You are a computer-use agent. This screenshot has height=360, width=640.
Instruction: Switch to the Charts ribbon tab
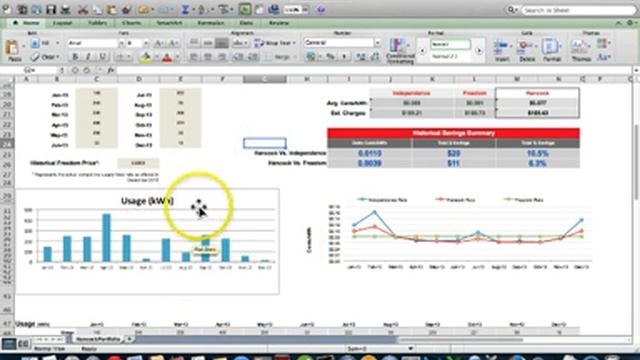[x=131, y=23]
